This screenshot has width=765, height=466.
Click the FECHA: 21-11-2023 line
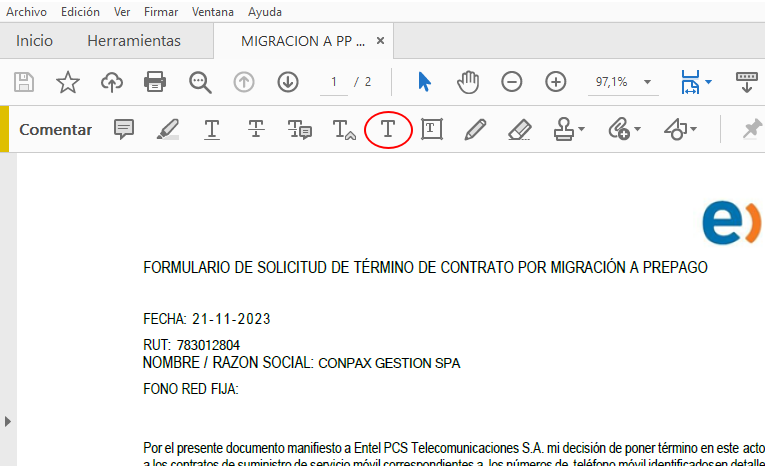(207, 319)
